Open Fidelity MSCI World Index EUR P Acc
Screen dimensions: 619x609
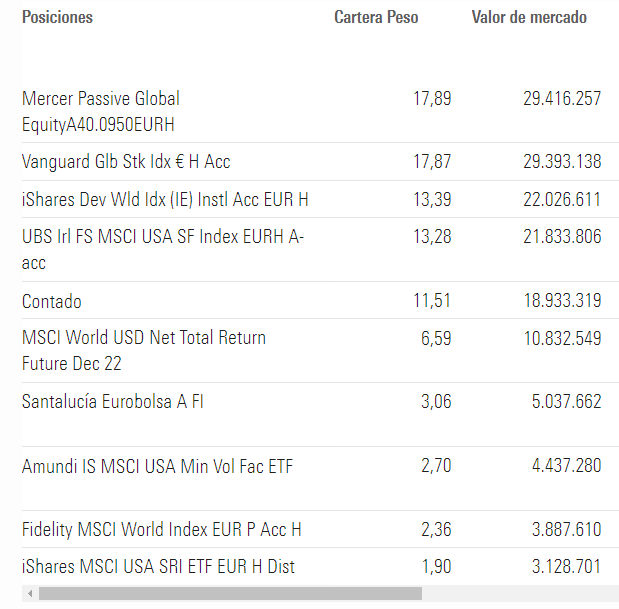point(161,529)
